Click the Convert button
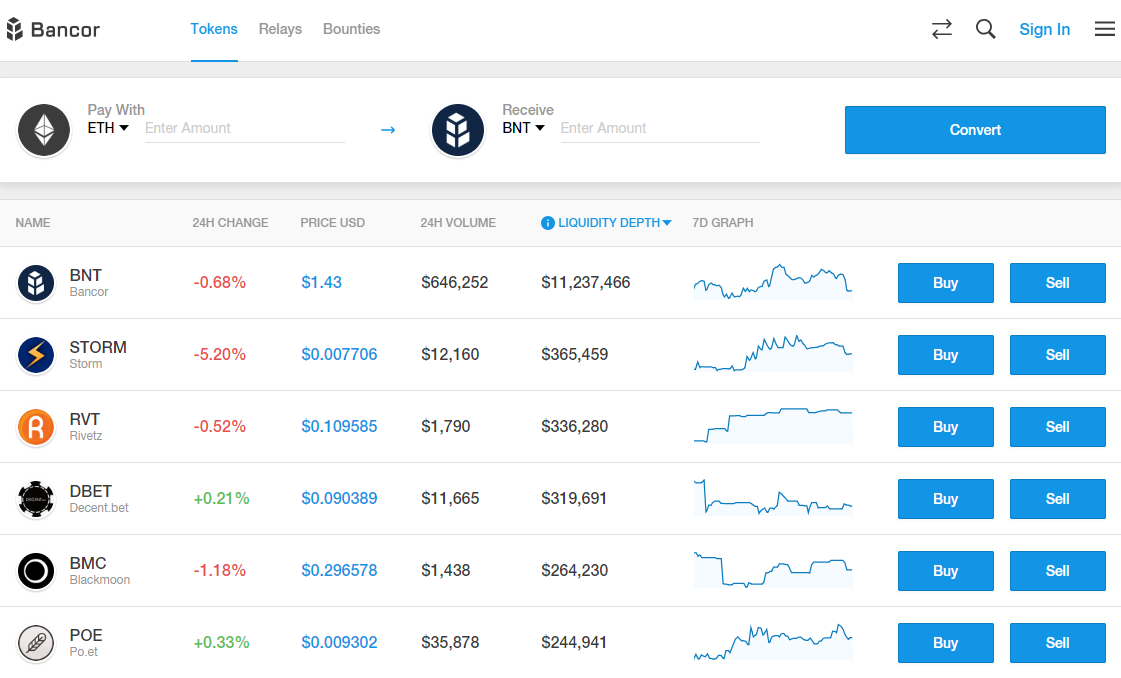This screenshot has width=1121, height=678. coord(975,130)
